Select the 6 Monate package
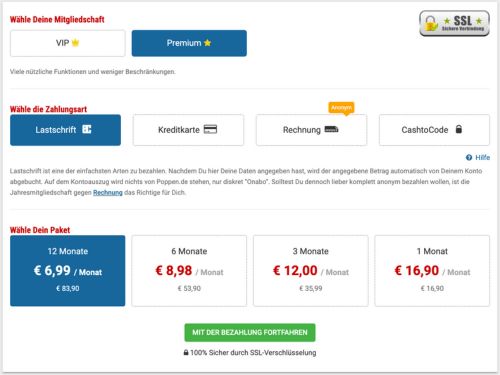 click(x=189, y=271)
